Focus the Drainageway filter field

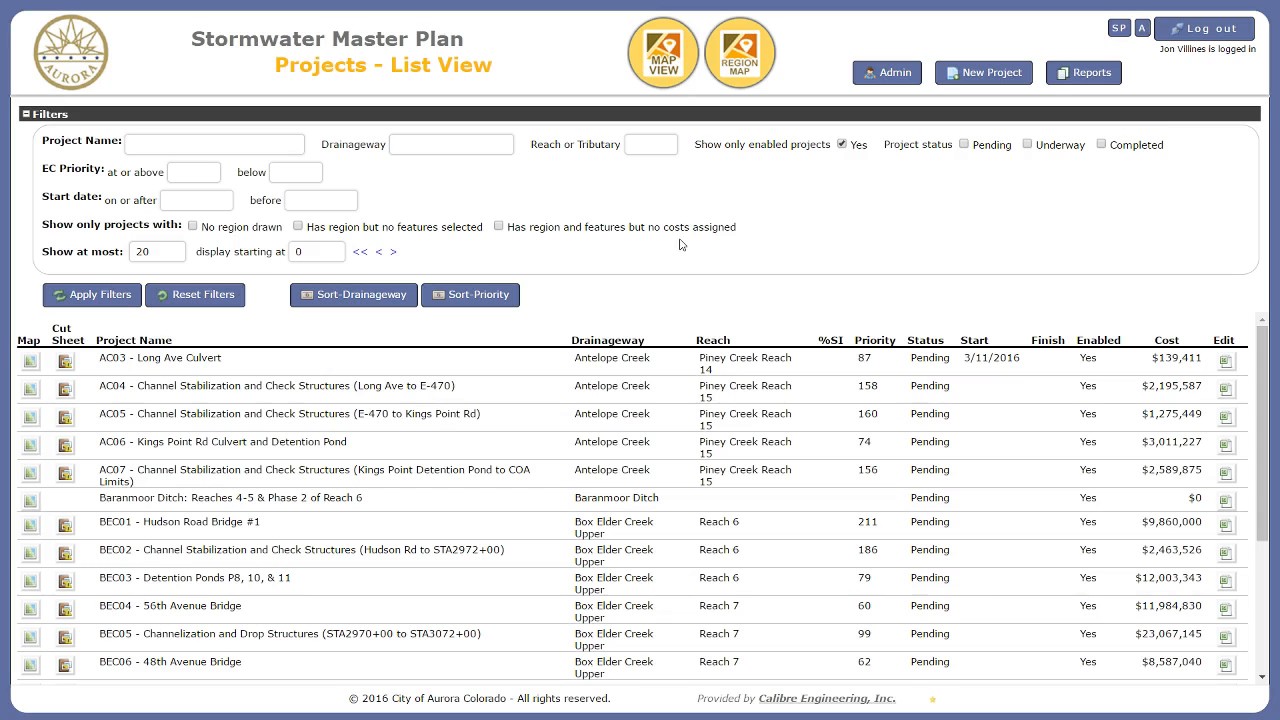point(451,144)
